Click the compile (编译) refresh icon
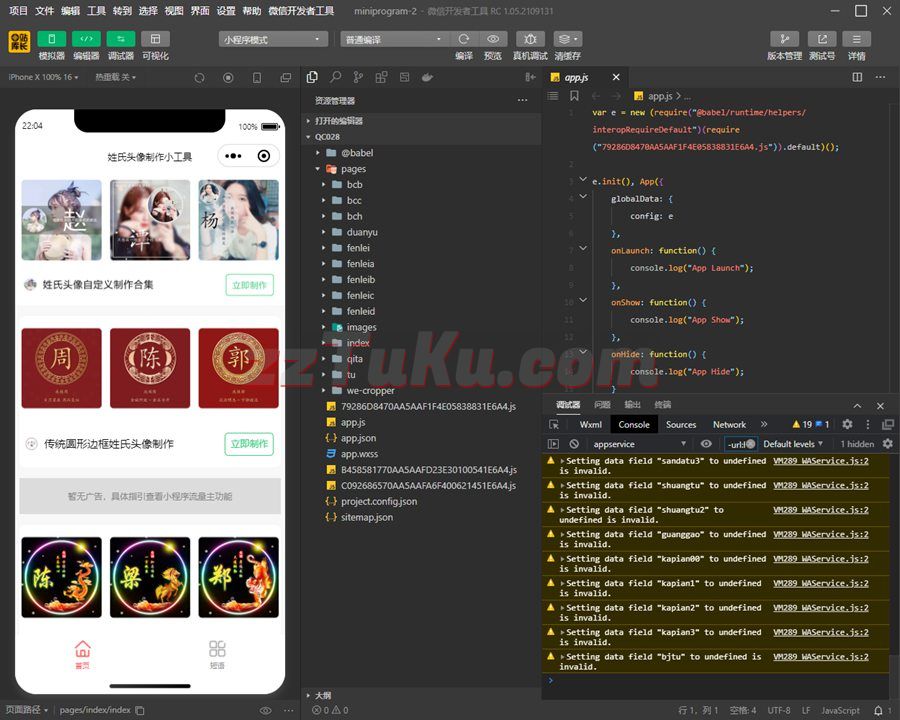 pyautogui.click(x=464, y=39)
